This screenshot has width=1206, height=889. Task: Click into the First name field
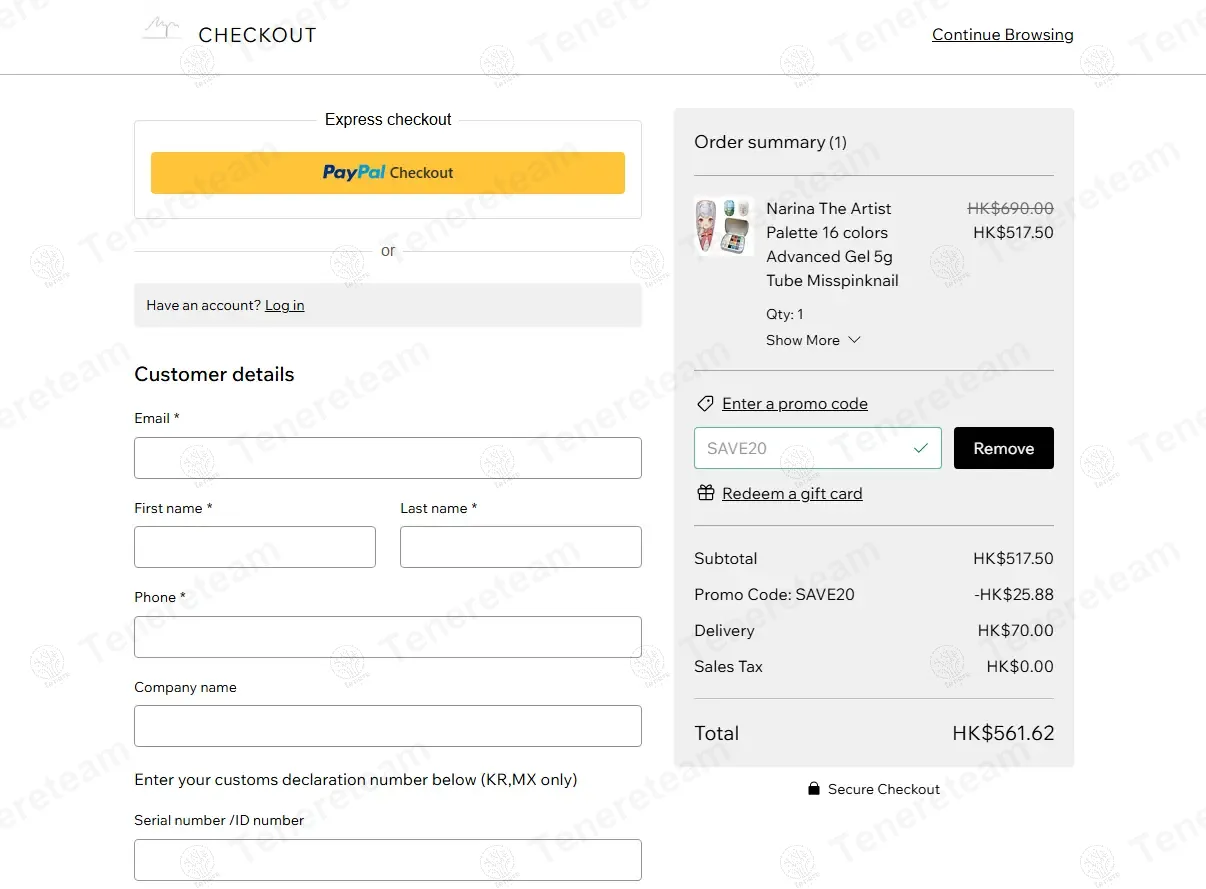pyautogui.click(x=255, y=547)
